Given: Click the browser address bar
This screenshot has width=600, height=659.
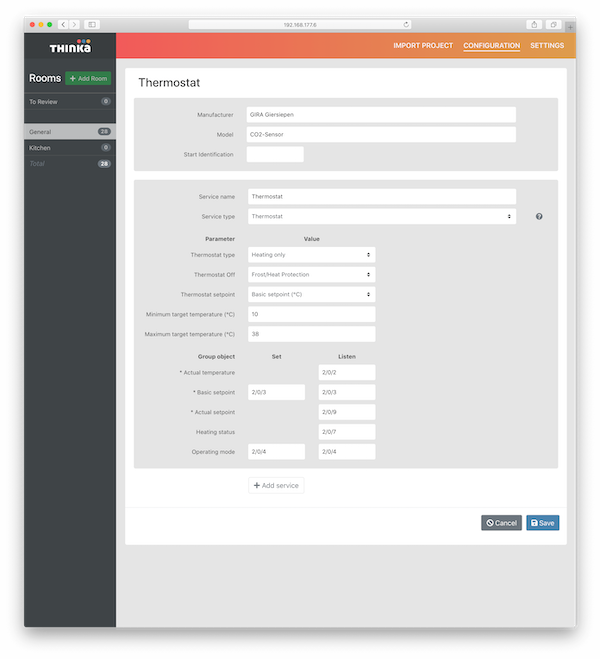Looking at the screenshot, I should (300, 24).
